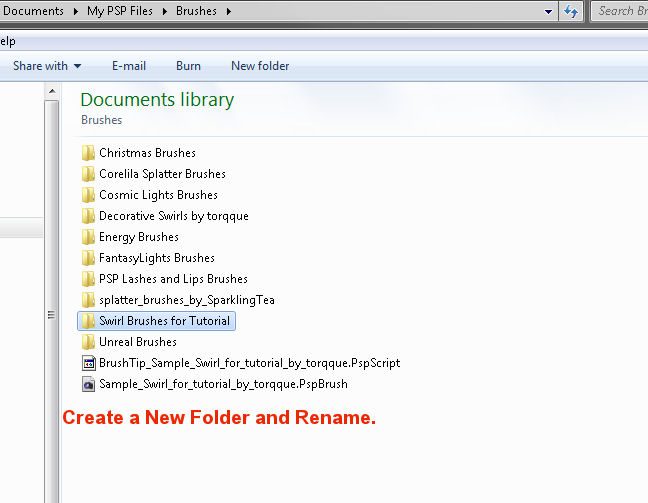Select Corelila Splatter Brushes name
Image resolution: width=648 pixels, height=503 pixels.
pos(162,174)
